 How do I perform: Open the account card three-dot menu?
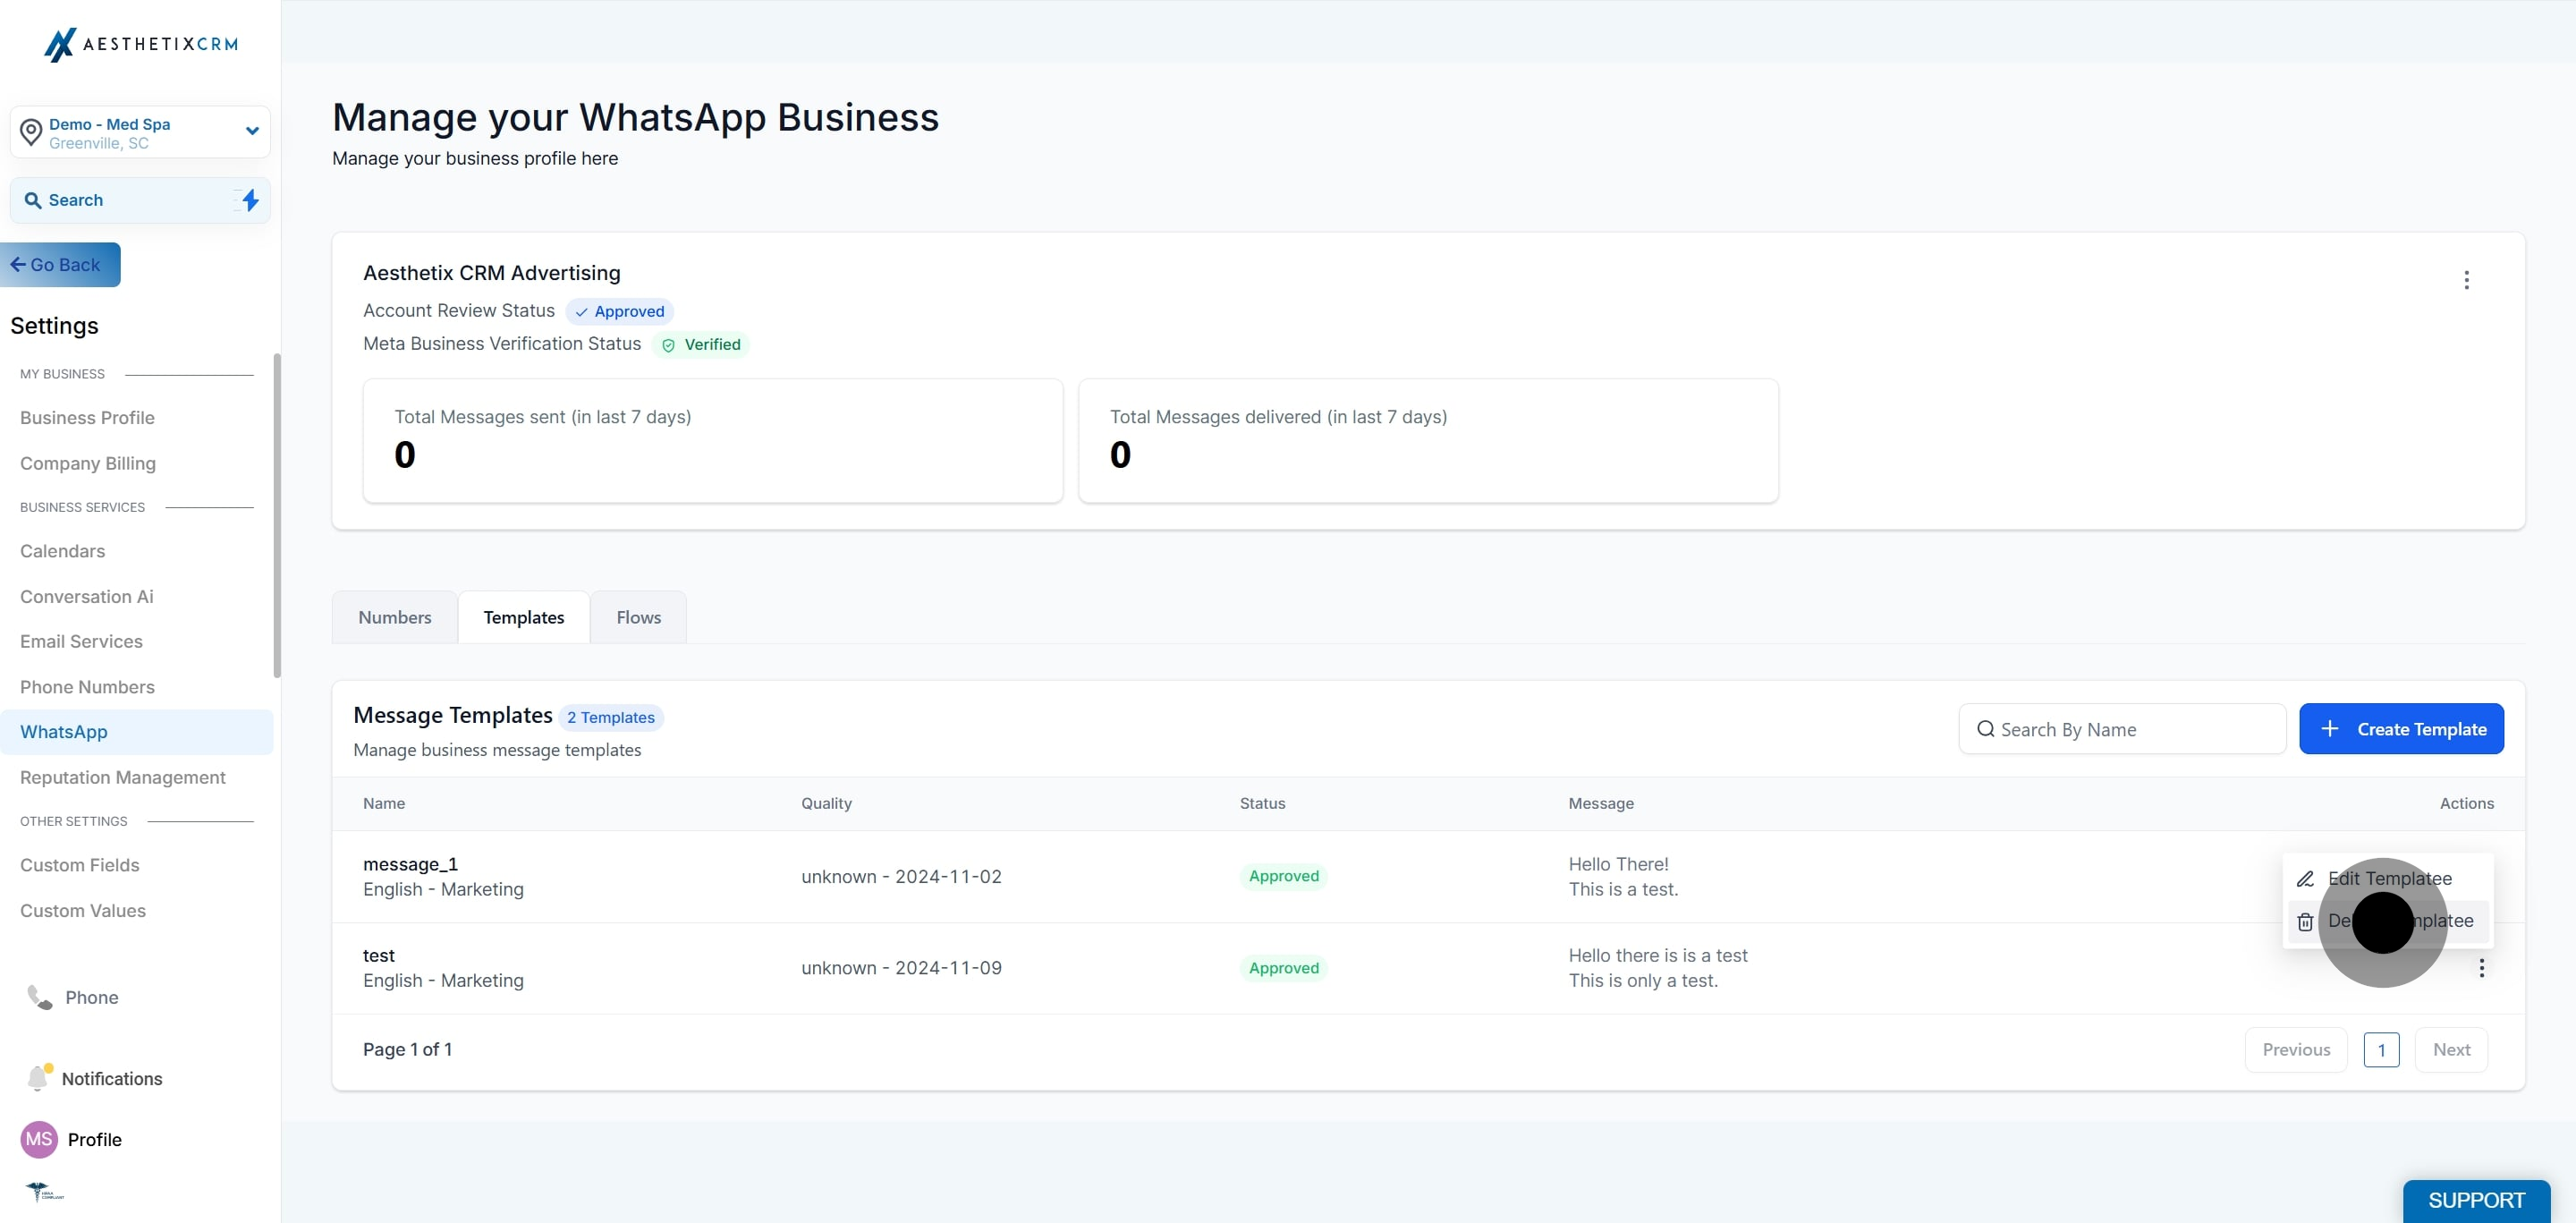pos(2467,280)
